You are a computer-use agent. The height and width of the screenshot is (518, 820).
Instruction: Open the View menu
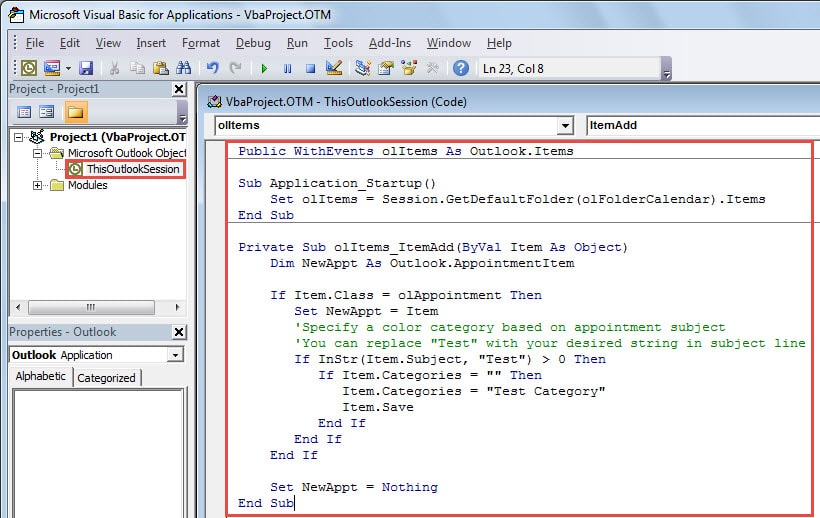pyautogui.click(x=108, y=43)
